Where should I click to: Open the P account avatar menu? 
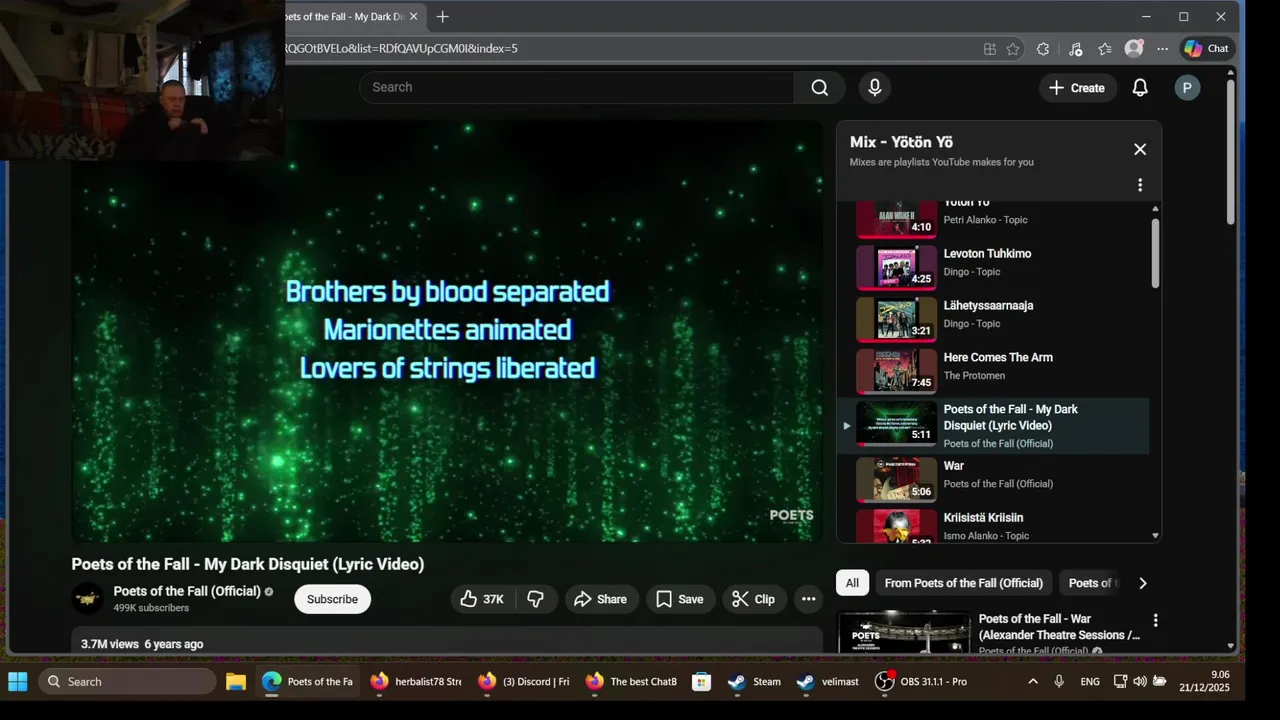coord(1187,88)
